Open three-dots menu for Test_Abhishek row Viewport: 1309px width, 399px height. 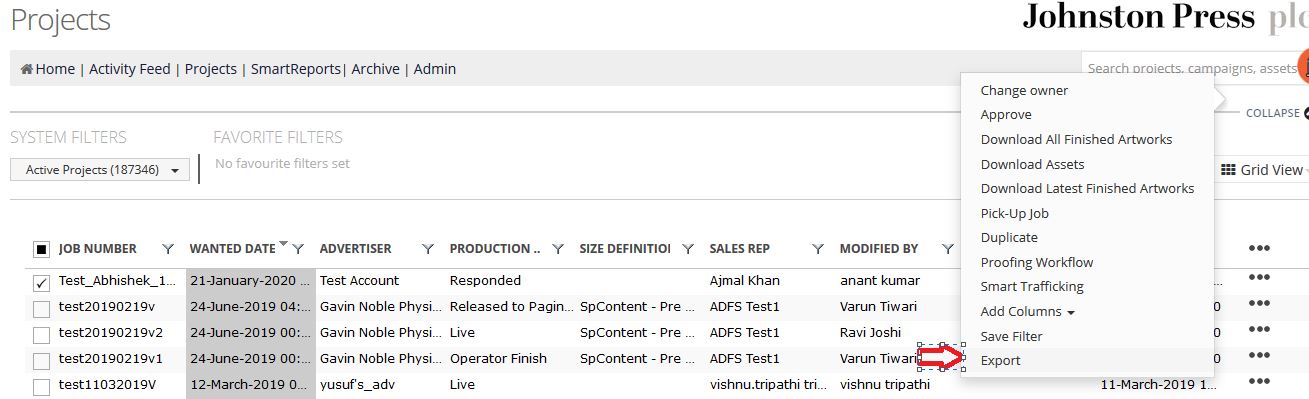(x=1259, y=277)
